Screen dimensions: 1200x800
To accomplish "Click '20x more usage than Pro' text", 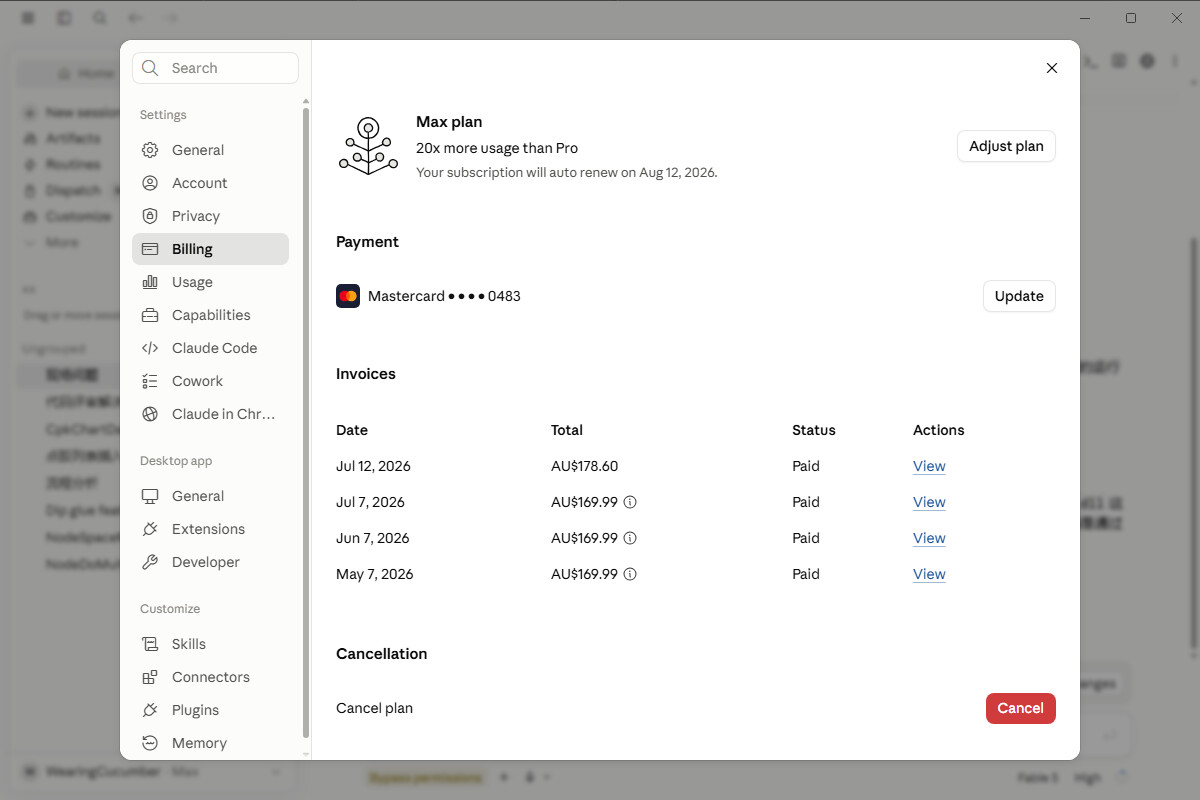I will 497,148.
